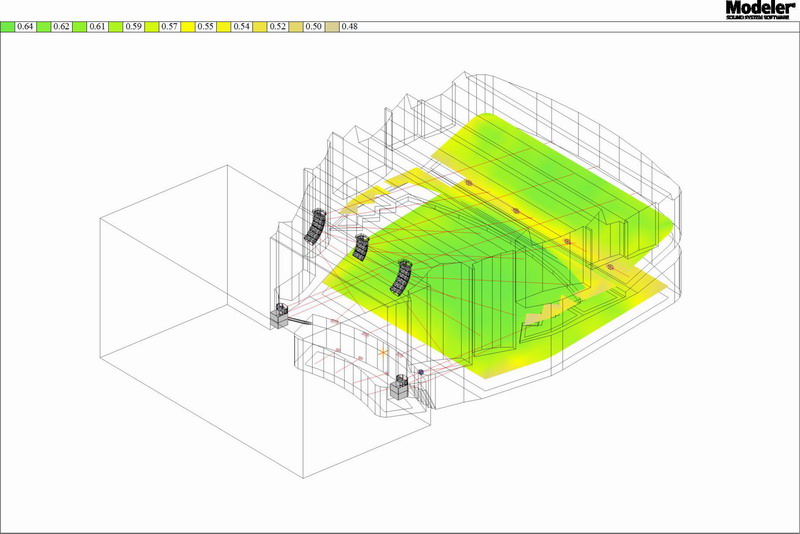Click the color swatch for 0.59
This screenshot has width=800, height=534.
pos(114,26)
